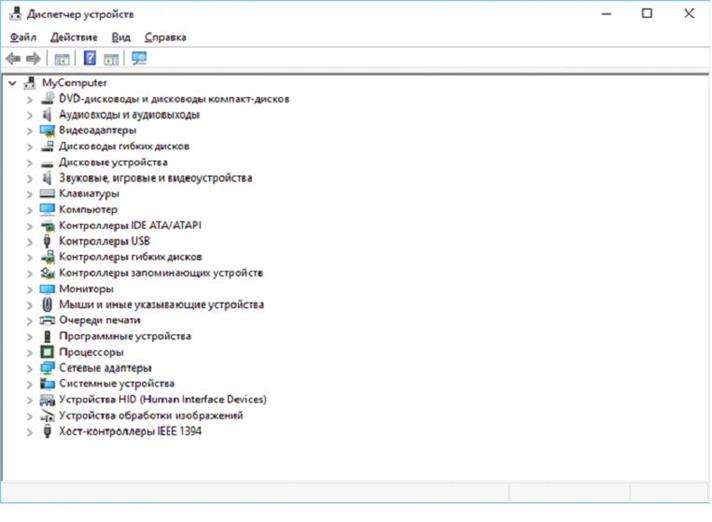Screen dimensions: 712x522
Task: Expand the Устройства обработки изображений category
Action: (x=30, y=416)
